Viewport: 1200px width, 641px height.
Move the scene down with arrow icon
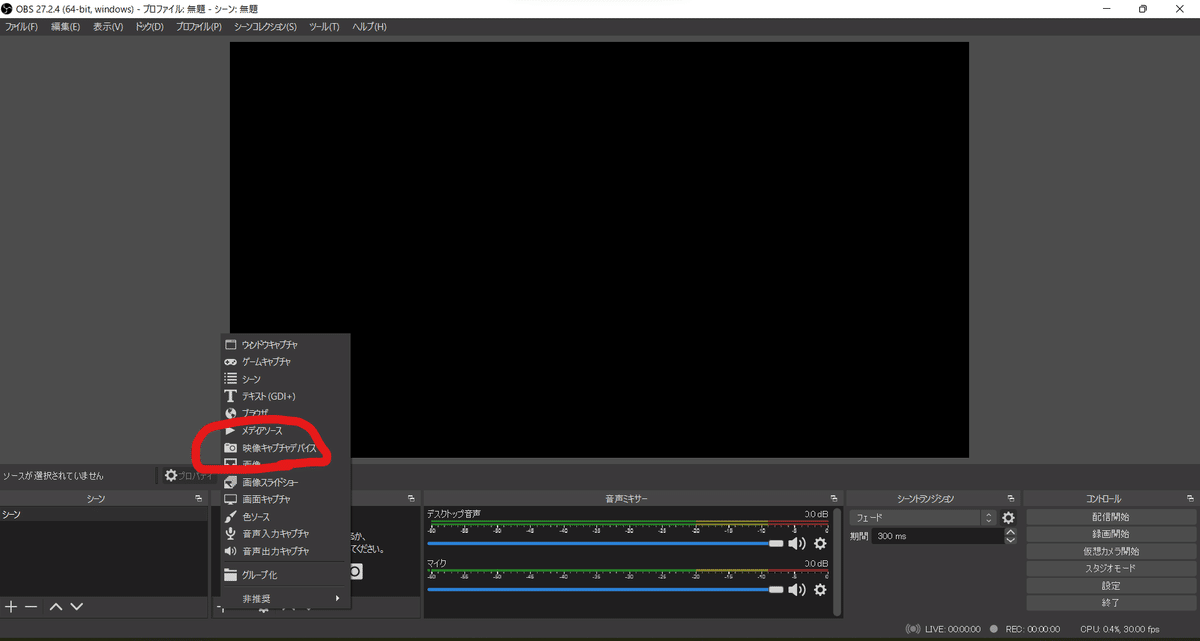(x=75, y=607)
